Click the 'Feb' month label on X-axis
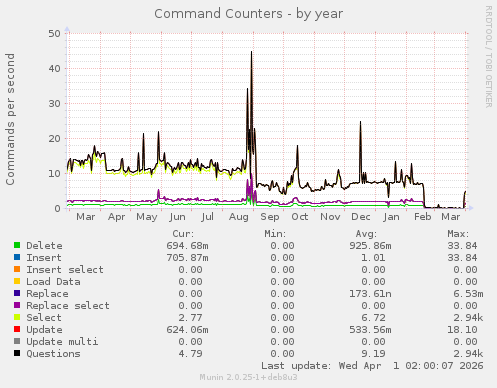 click(422, 217)
